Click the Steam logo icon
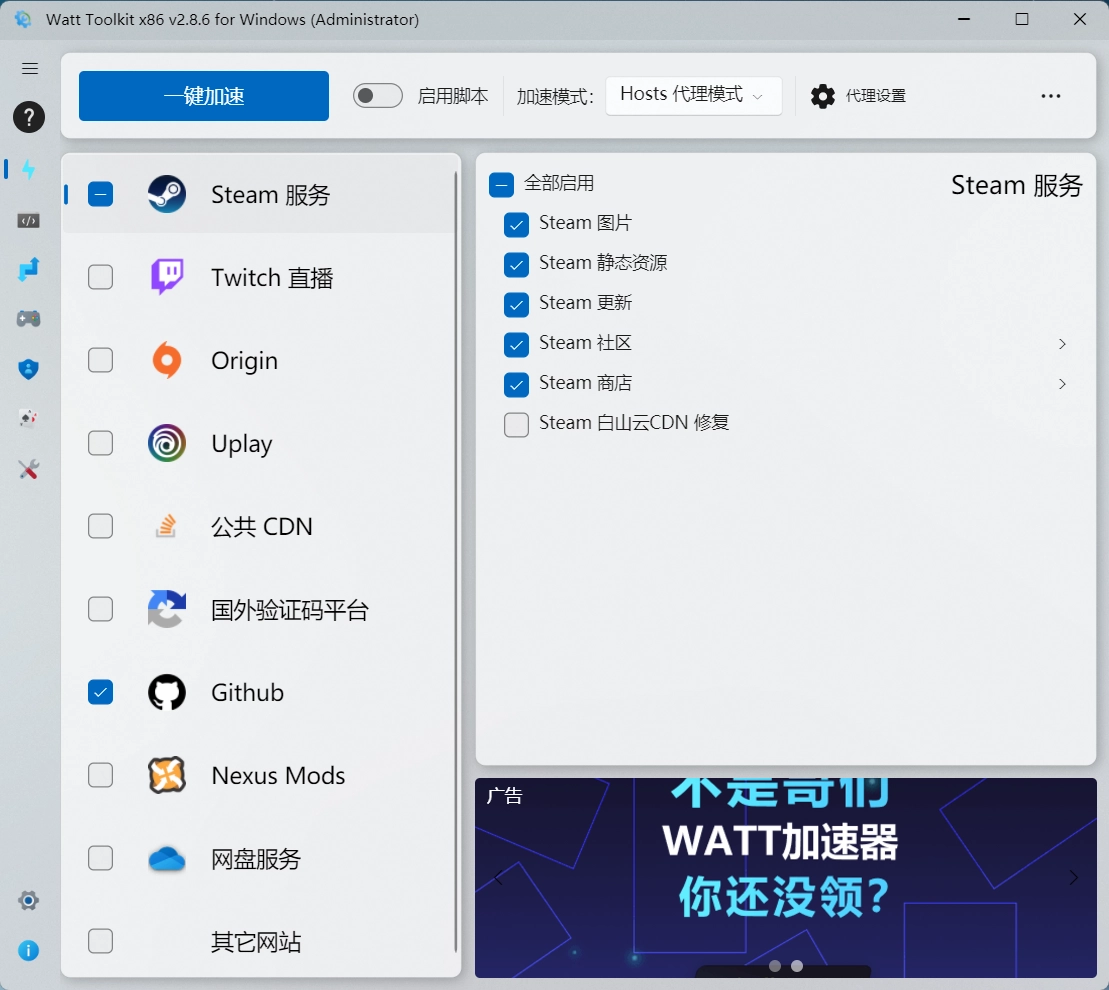The width and height of the screenshot is (1109, 990). point(167,194)
